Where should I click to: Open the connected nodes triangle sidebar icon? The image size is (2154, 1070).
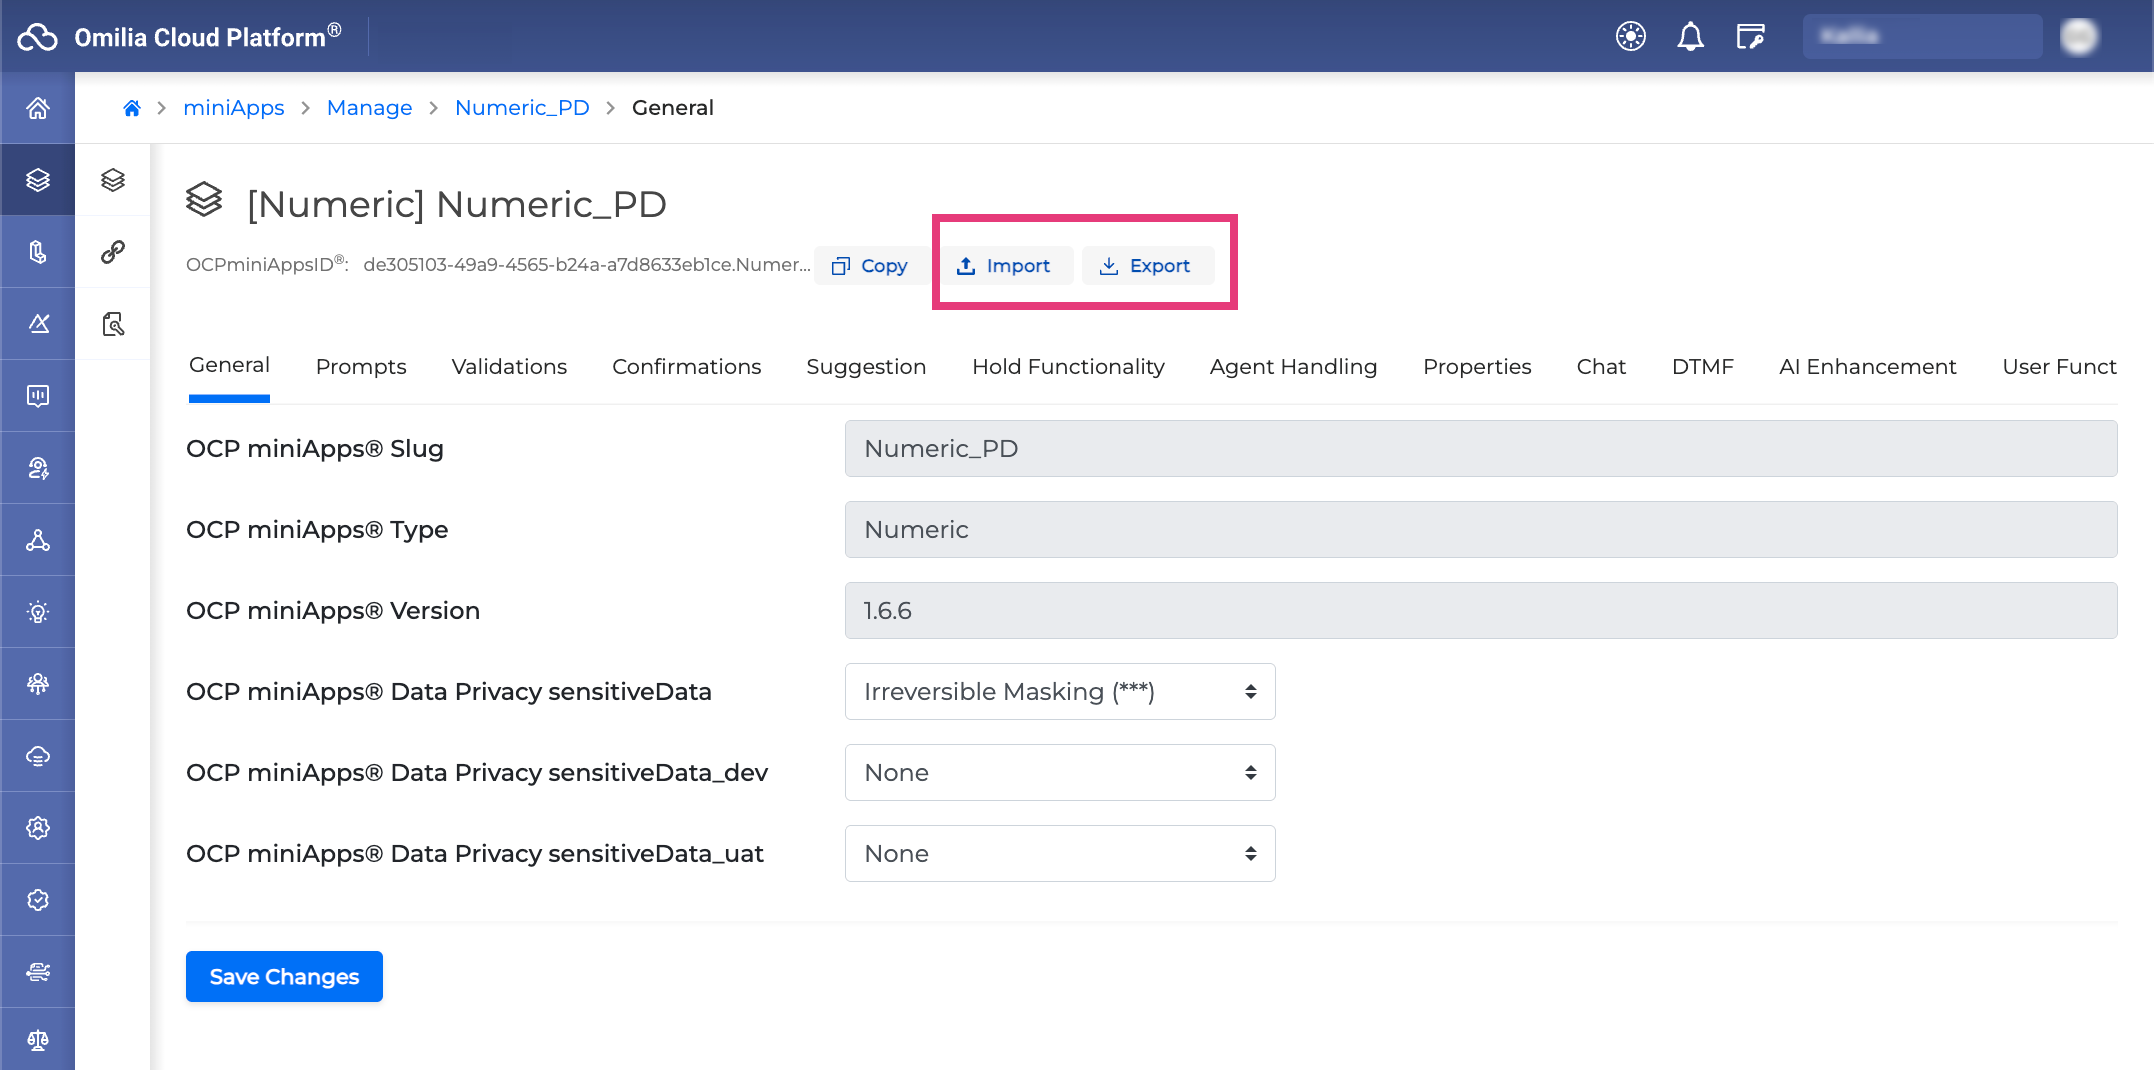tap(38, 540)
